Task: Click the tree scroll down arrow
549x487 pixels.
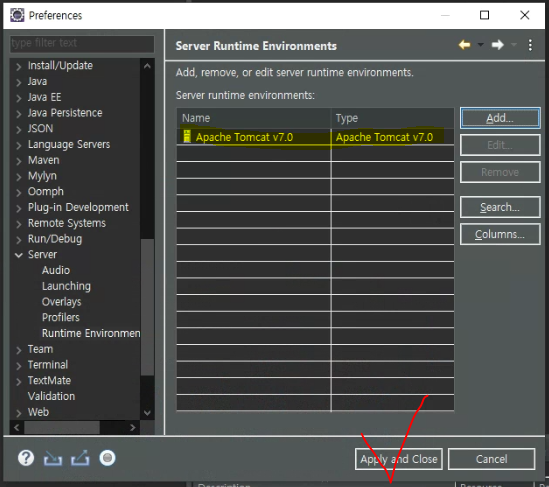Action: point(147,413)
